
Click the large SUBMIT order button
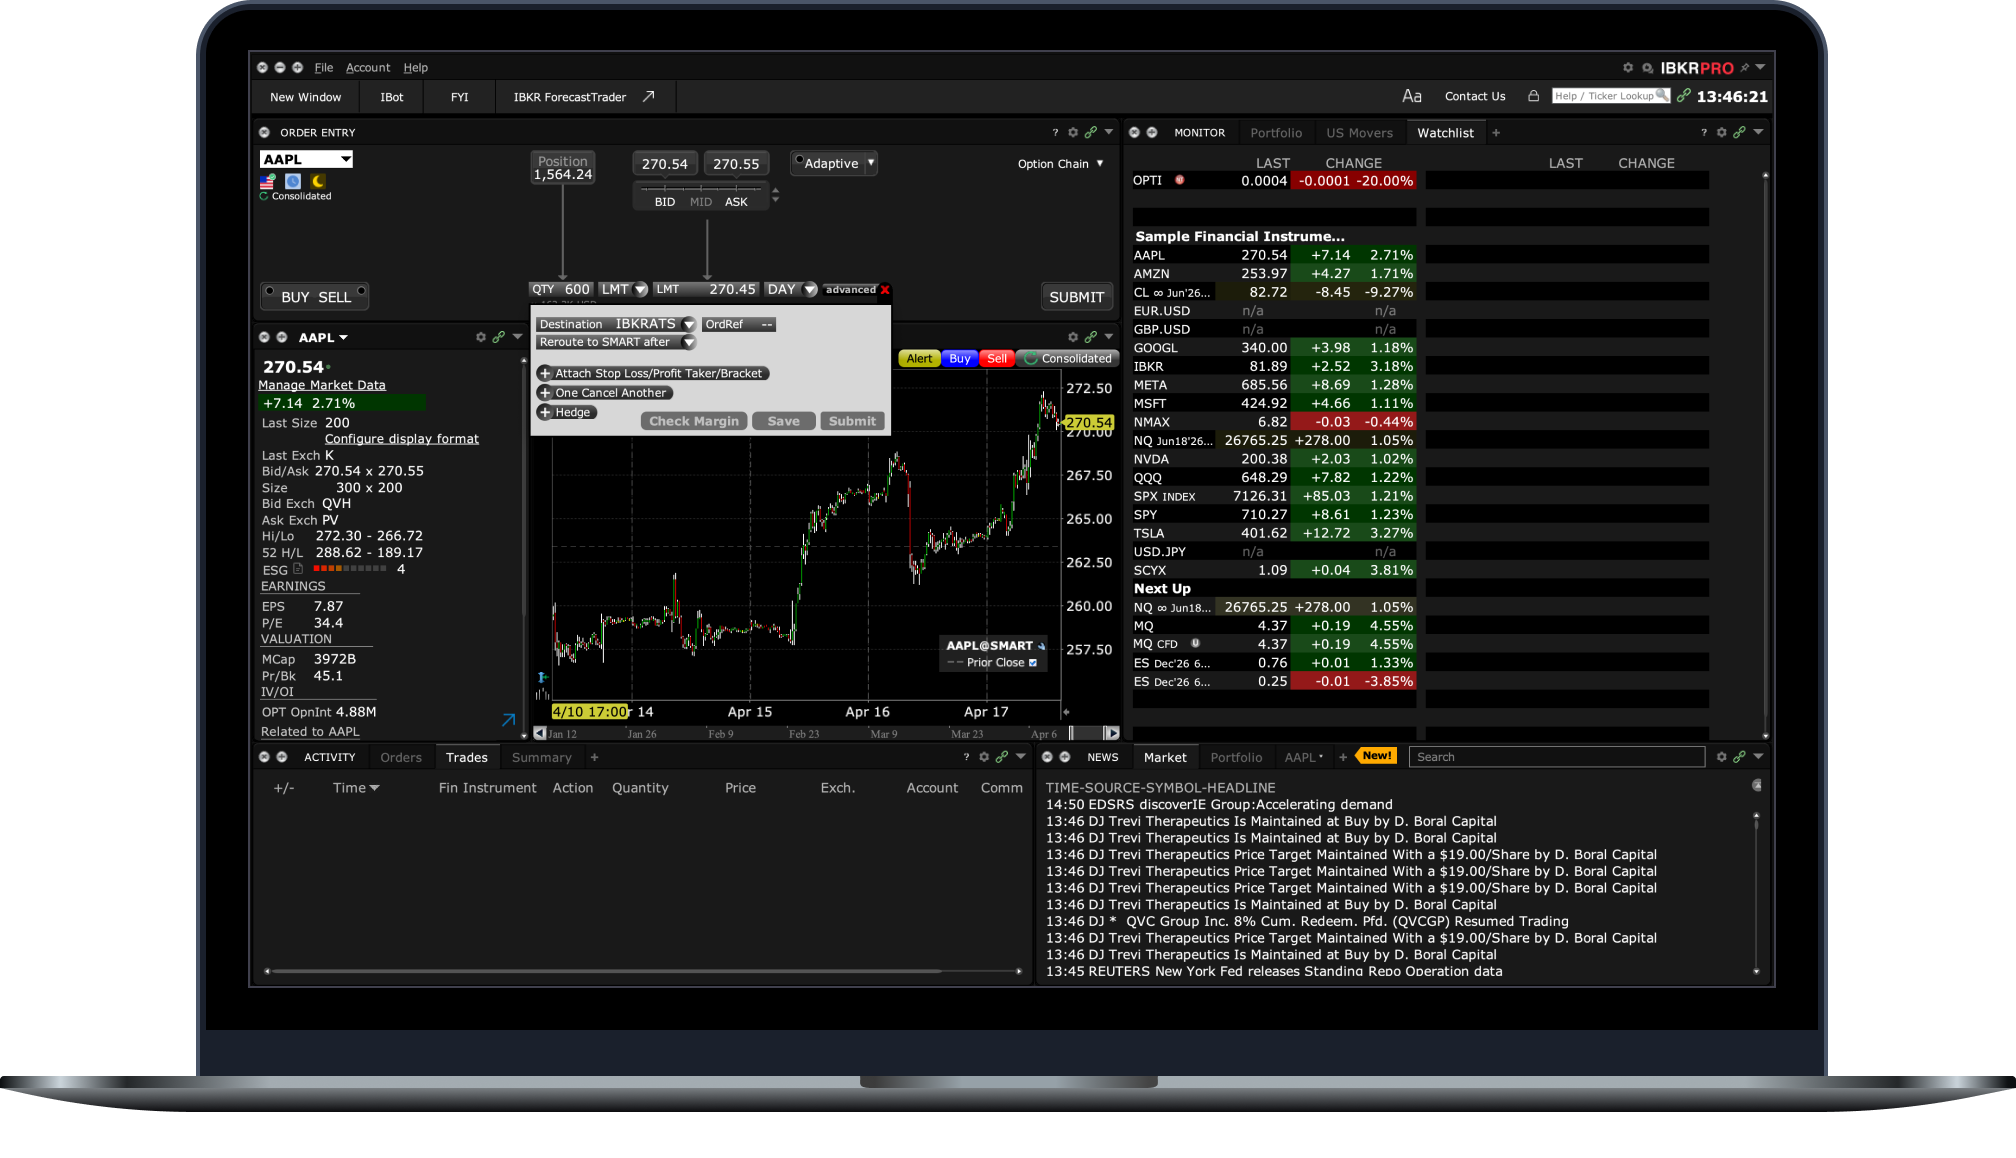coord(1076,297)
